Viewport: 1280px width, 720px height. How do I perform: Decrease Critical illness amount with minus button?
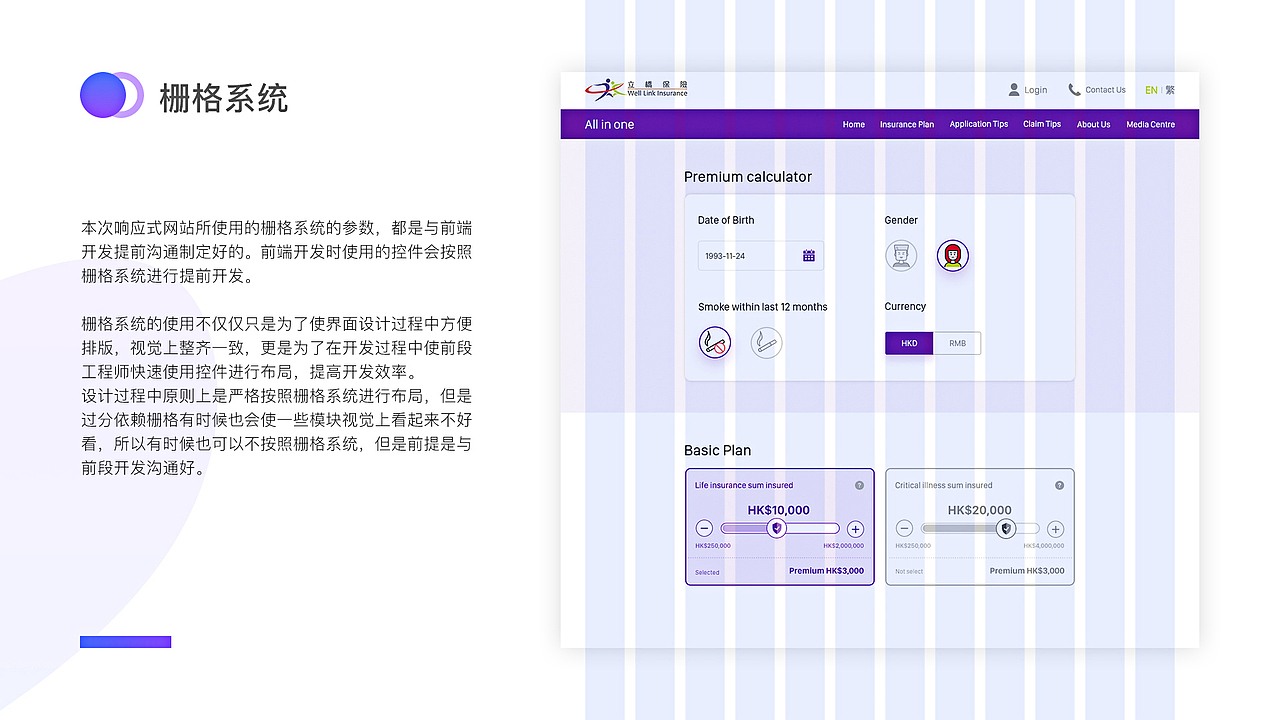point(904,529)
